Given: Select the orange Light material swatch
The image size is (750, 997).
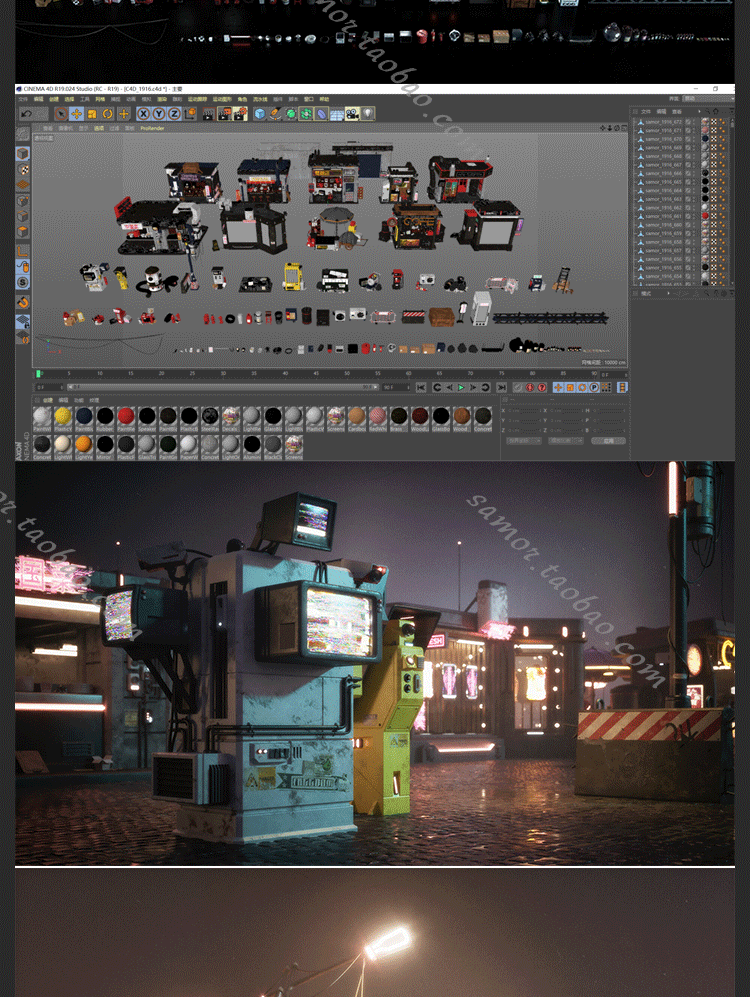Looking at the screenshot, I should coord(84,446).
